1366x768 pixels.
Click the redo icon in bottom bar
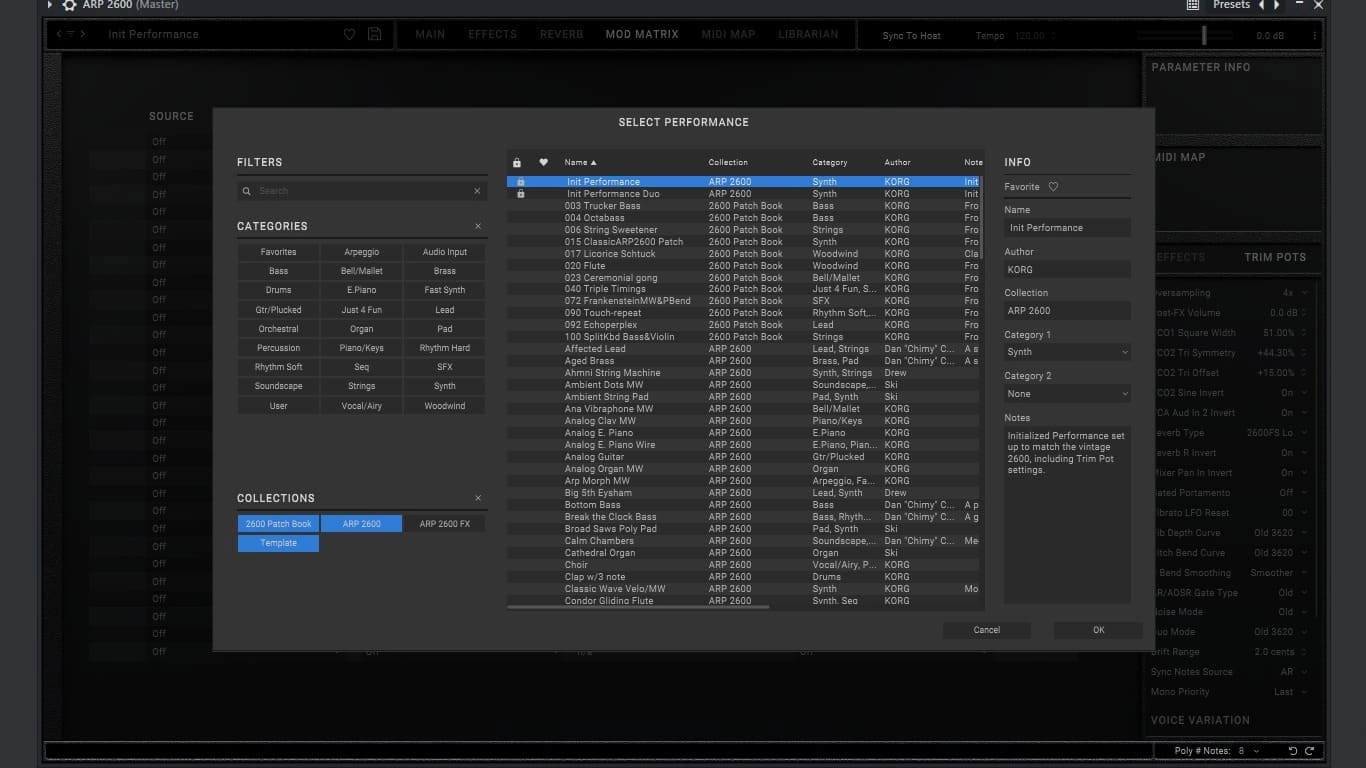1309,751
